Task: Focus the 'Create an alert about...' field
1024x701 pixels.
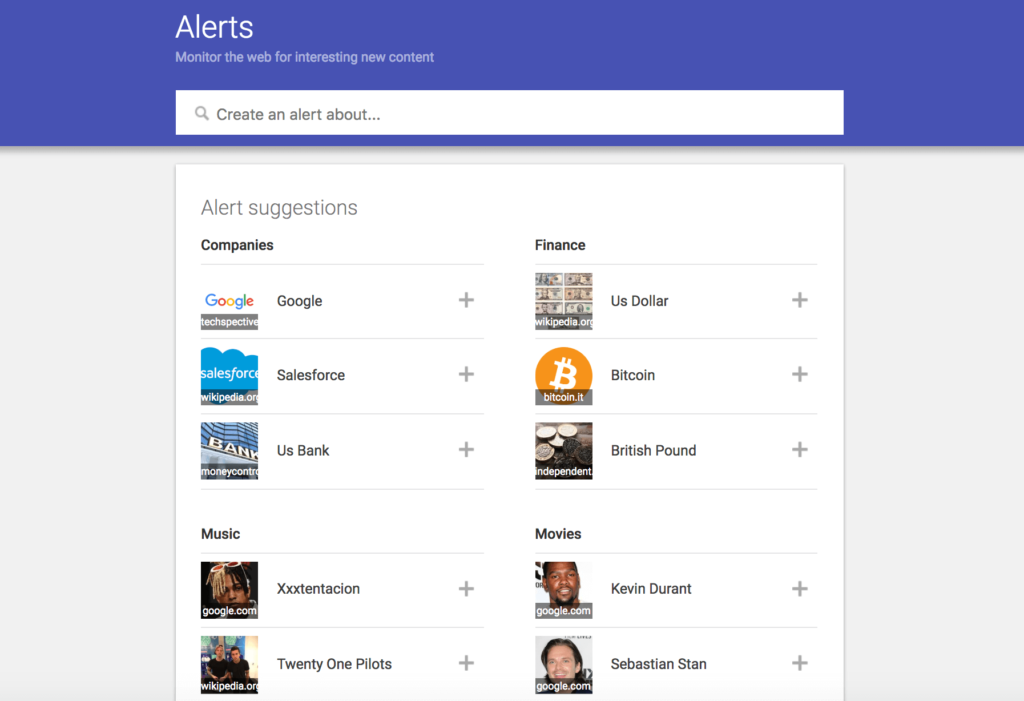Action: pos(509,113)
